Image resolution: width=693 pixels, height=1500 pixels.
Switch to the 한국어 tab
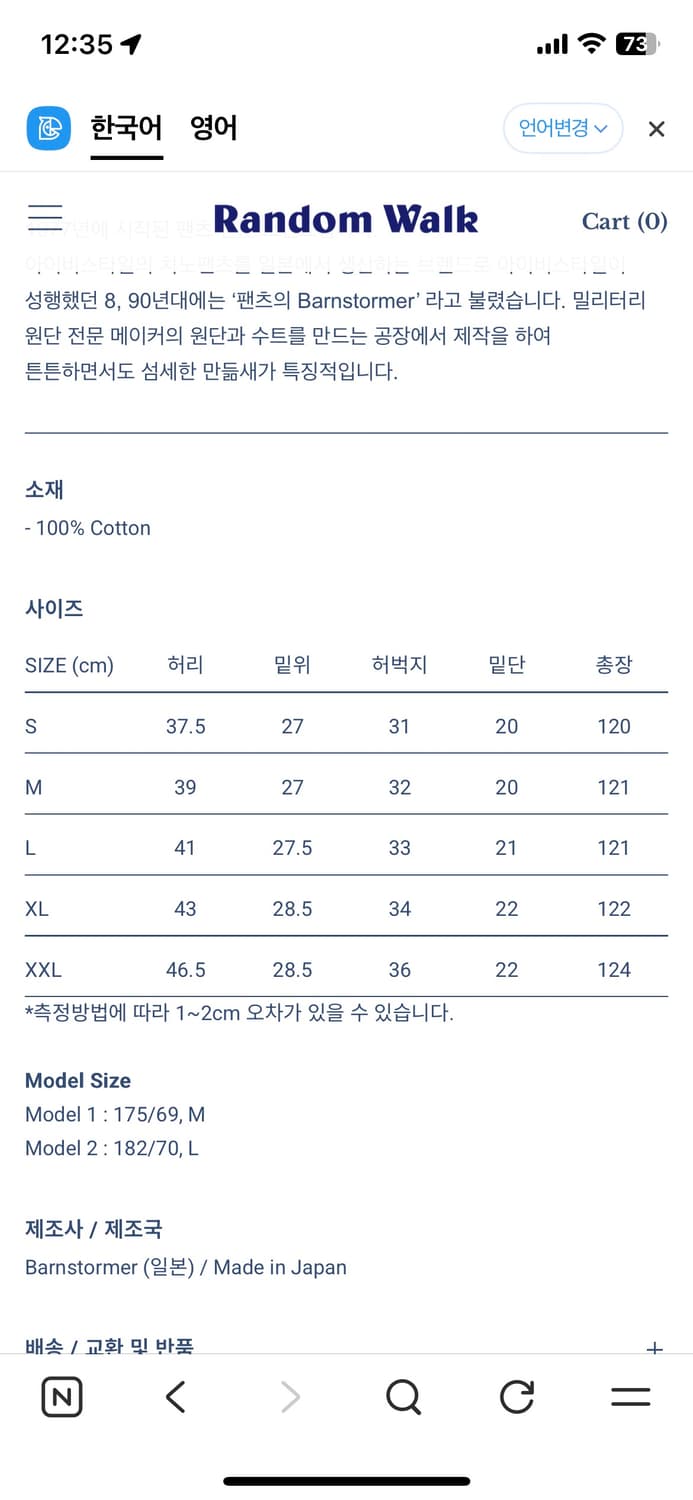tap(126, 128)
